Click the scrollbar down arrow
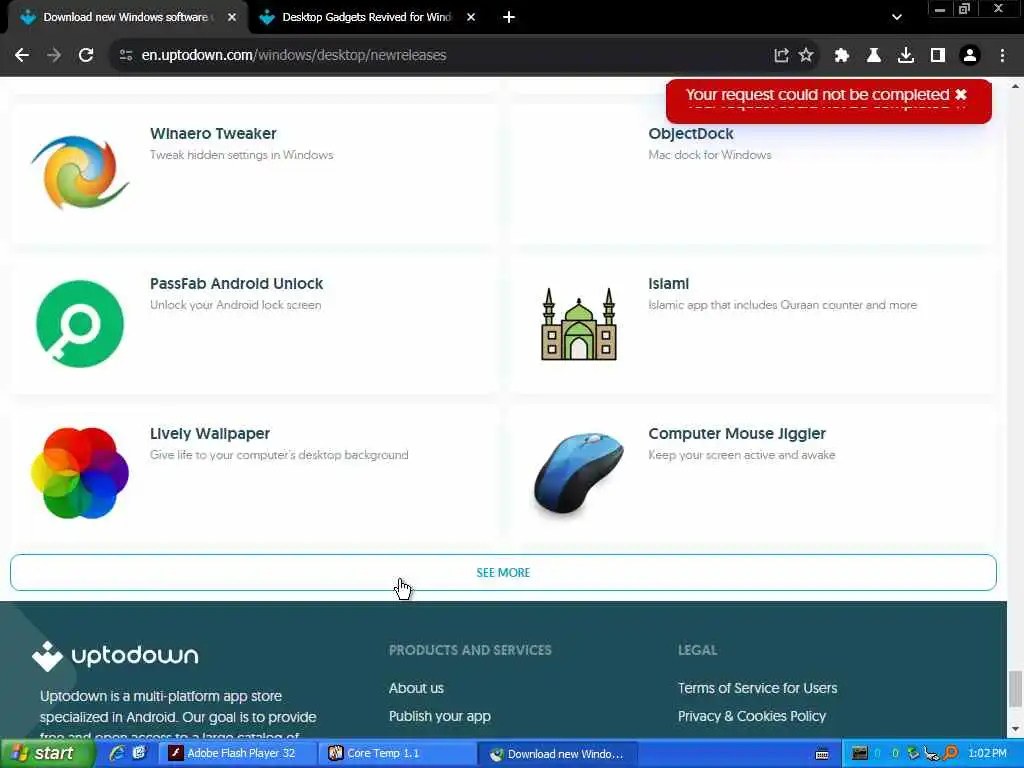This screenshot has height=768, width=1024. coord(1015,729)
